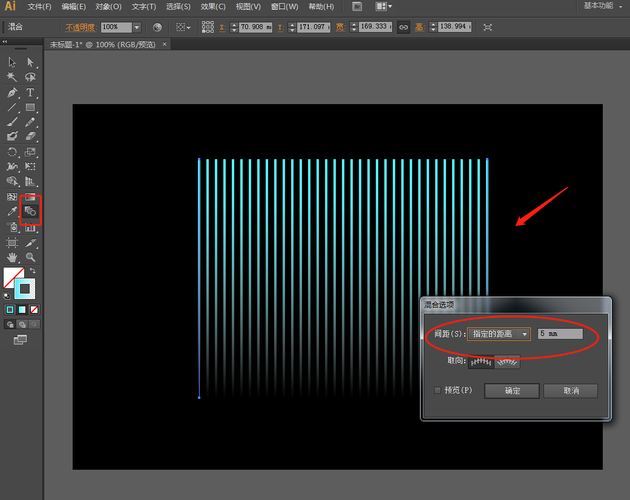Swap fill and stroke colors
Screen dimensions: 630x500
click(33, 271)
